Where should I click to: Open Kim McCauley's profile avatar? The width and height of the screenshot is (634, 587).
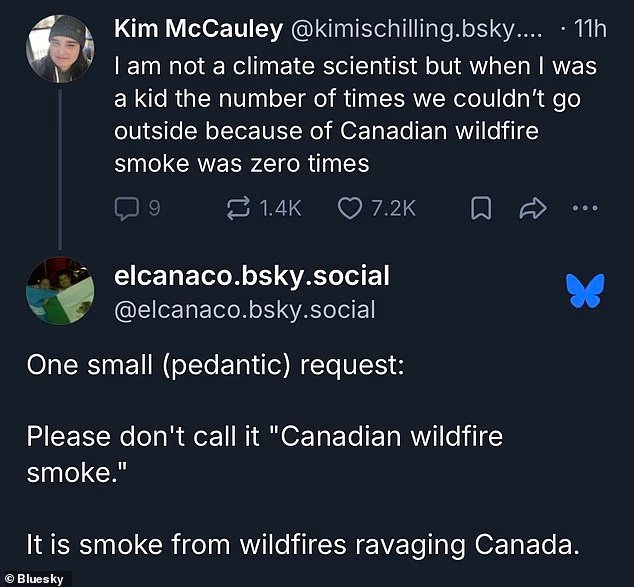(60, 49)
